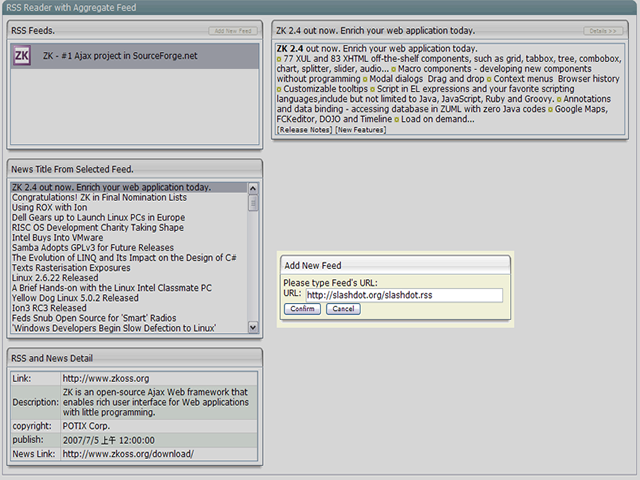Open the New Features link
This screenshot has width=640, height=480.
click(360, 130)
